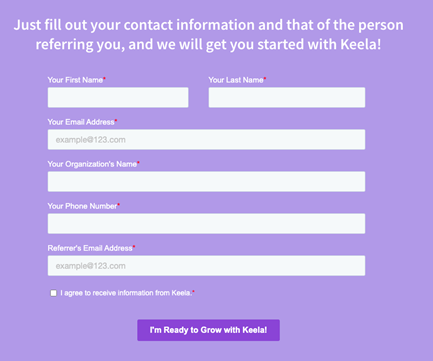Click the 'Your Email Address' label
This screenshot has height=361, width=433.
tap(81, 122)
